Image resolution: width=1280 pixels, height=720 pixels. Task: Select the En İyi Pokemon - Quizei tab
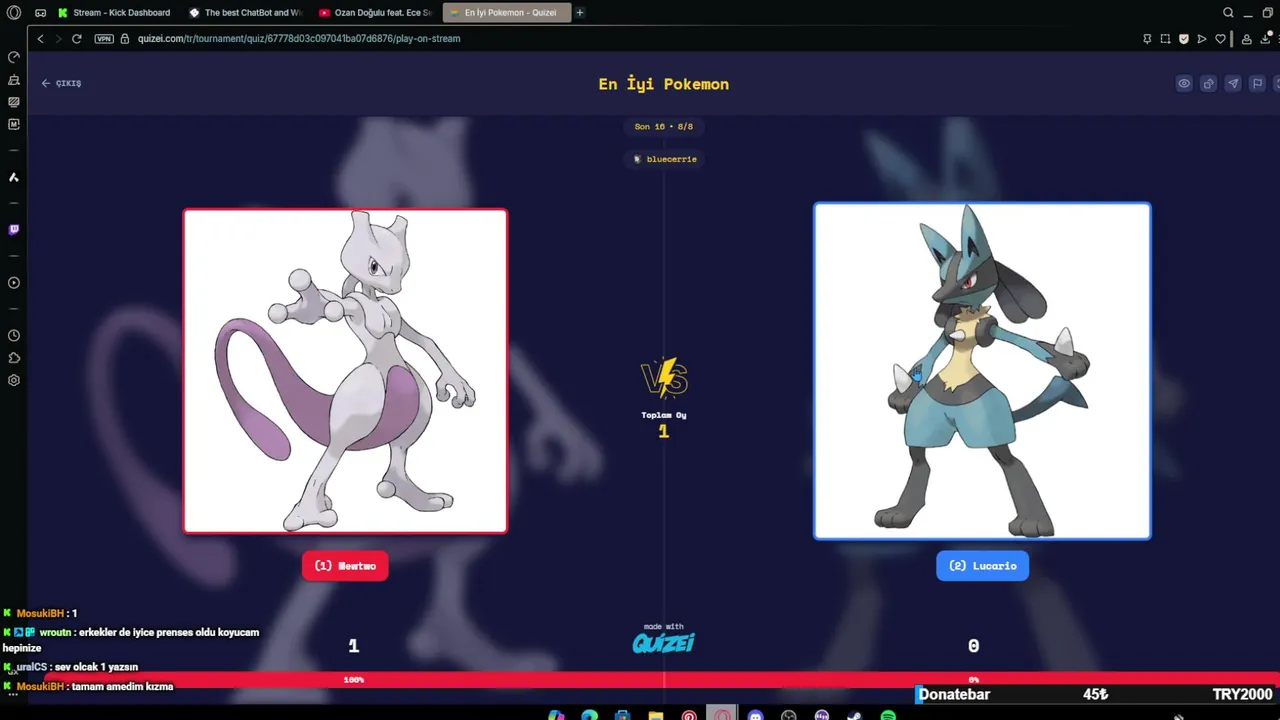pos(506,13)
